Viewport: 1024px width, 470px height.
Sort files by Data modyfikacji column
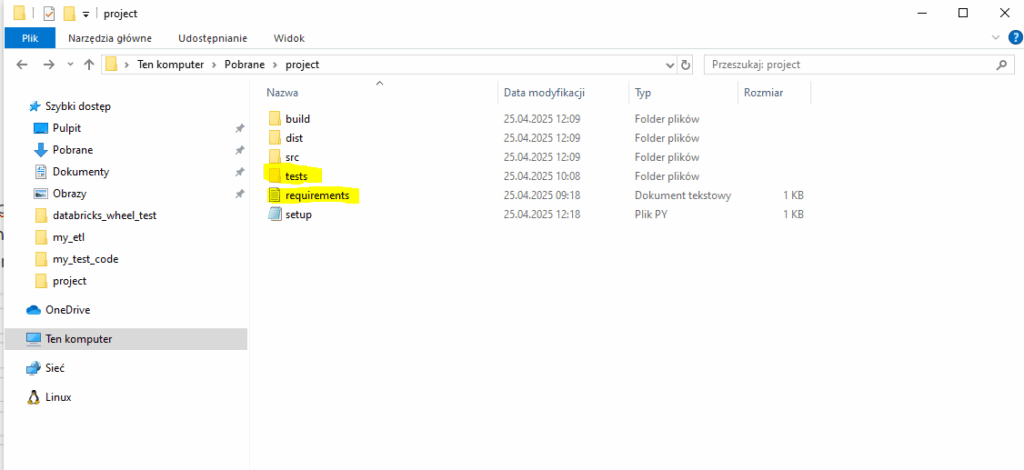tap(543, 92)
